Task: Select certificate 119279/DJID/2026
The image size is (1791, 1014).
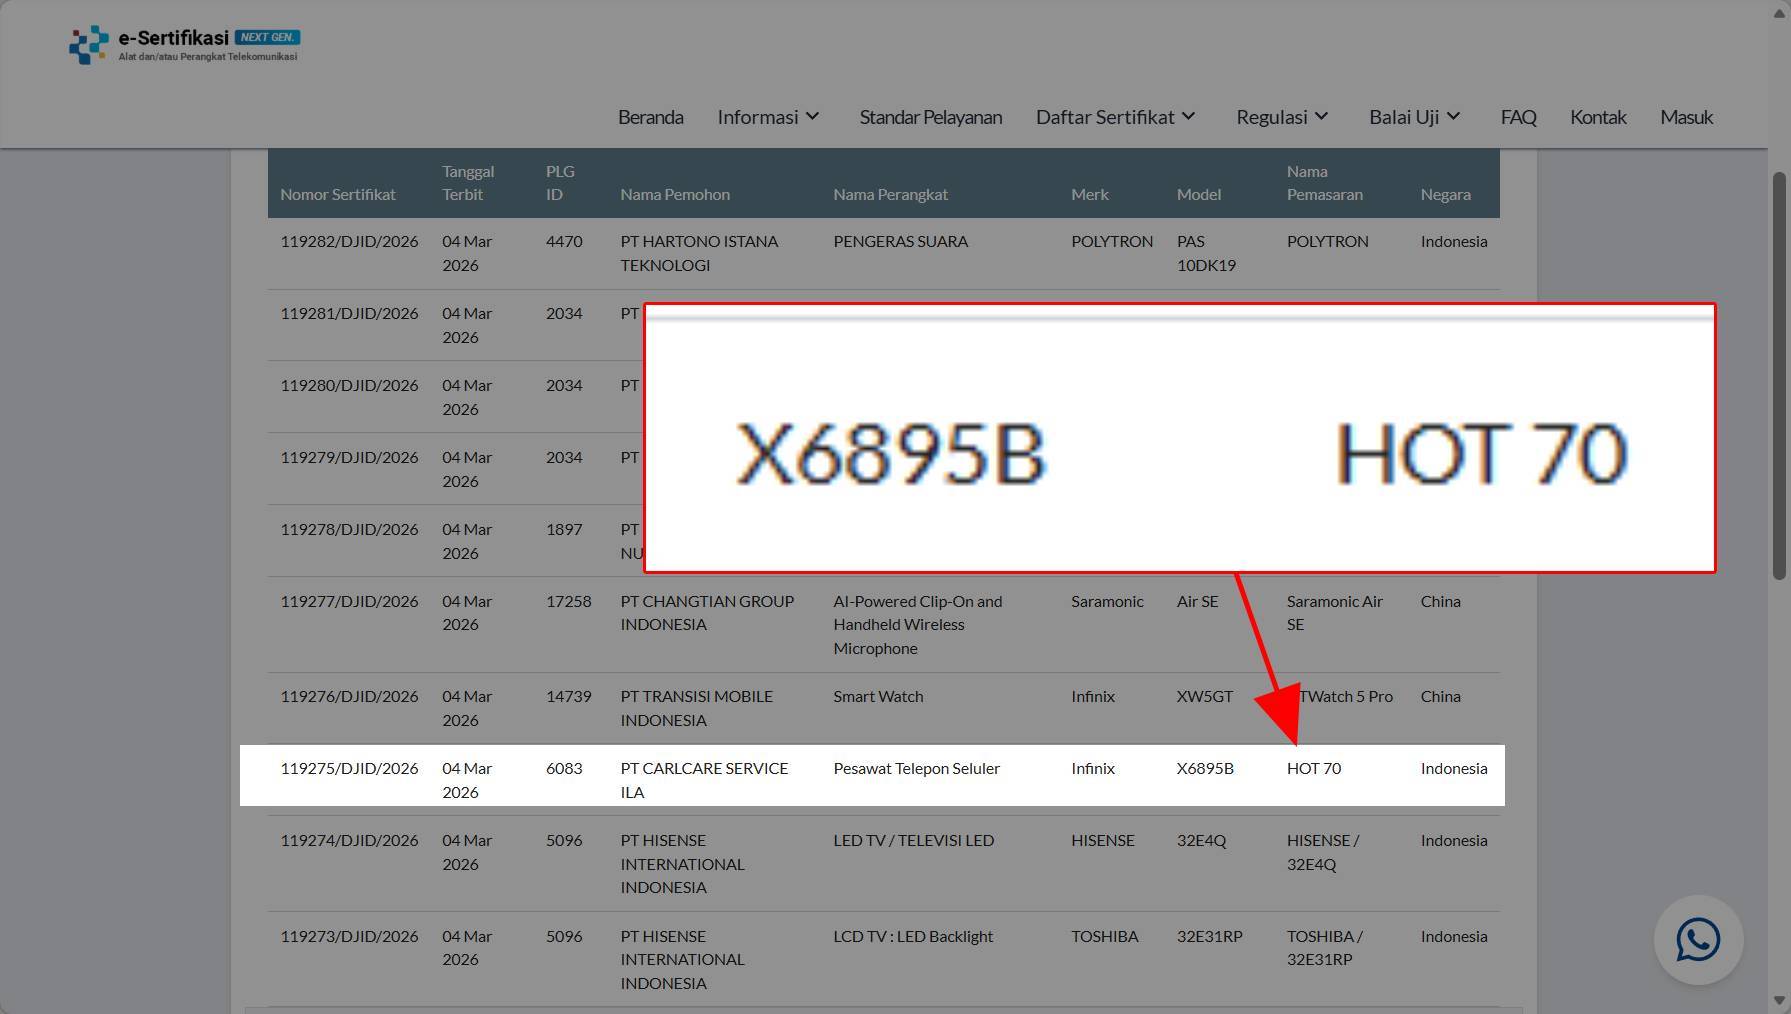Action: coord(349,457)
